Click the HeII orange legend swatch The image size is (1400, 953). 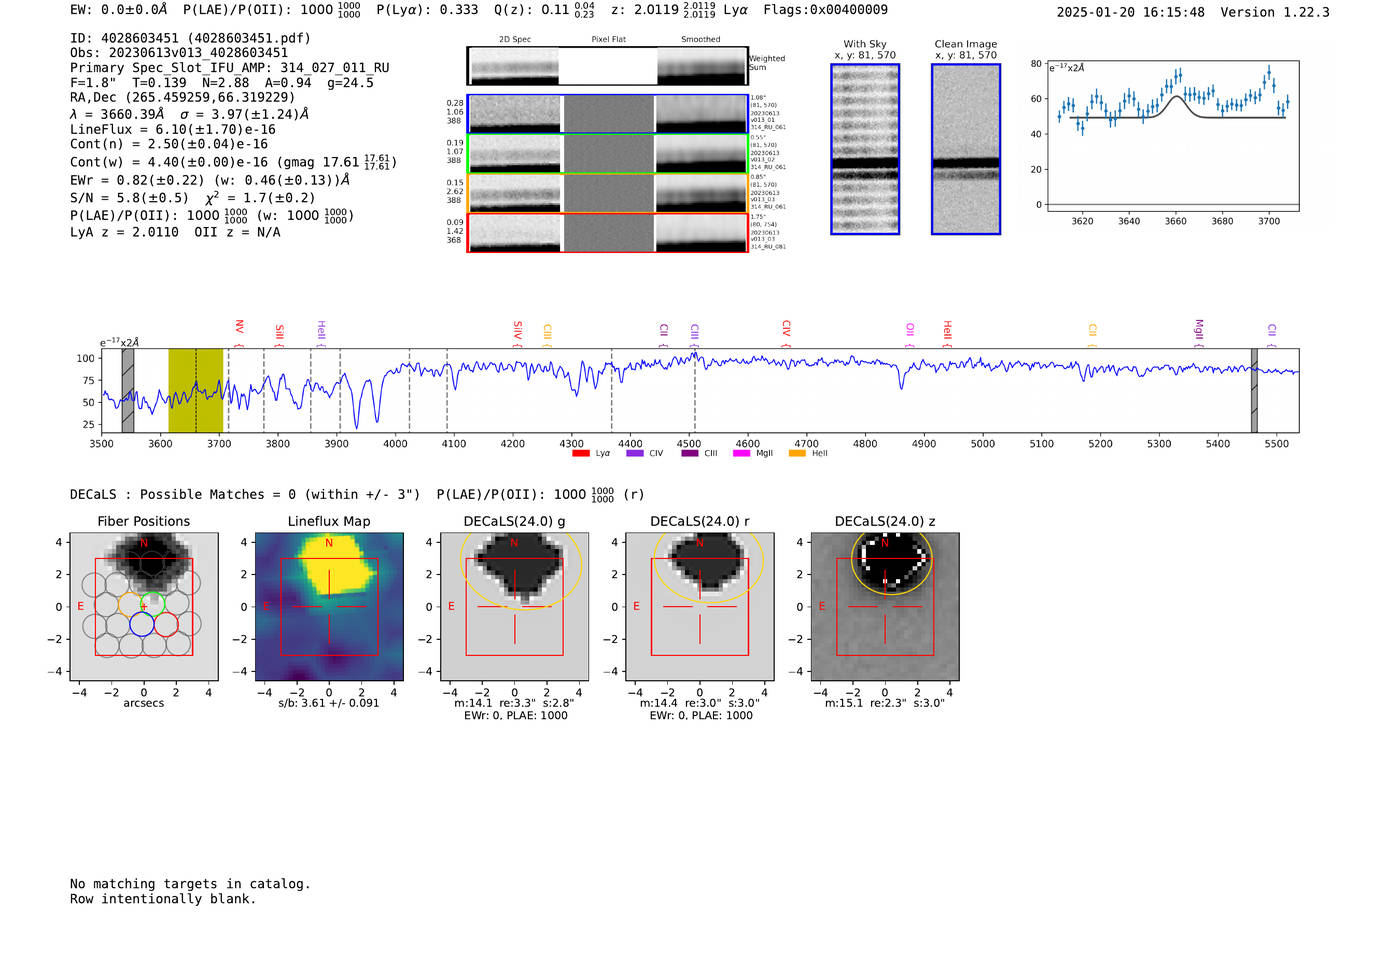[797, 454]
